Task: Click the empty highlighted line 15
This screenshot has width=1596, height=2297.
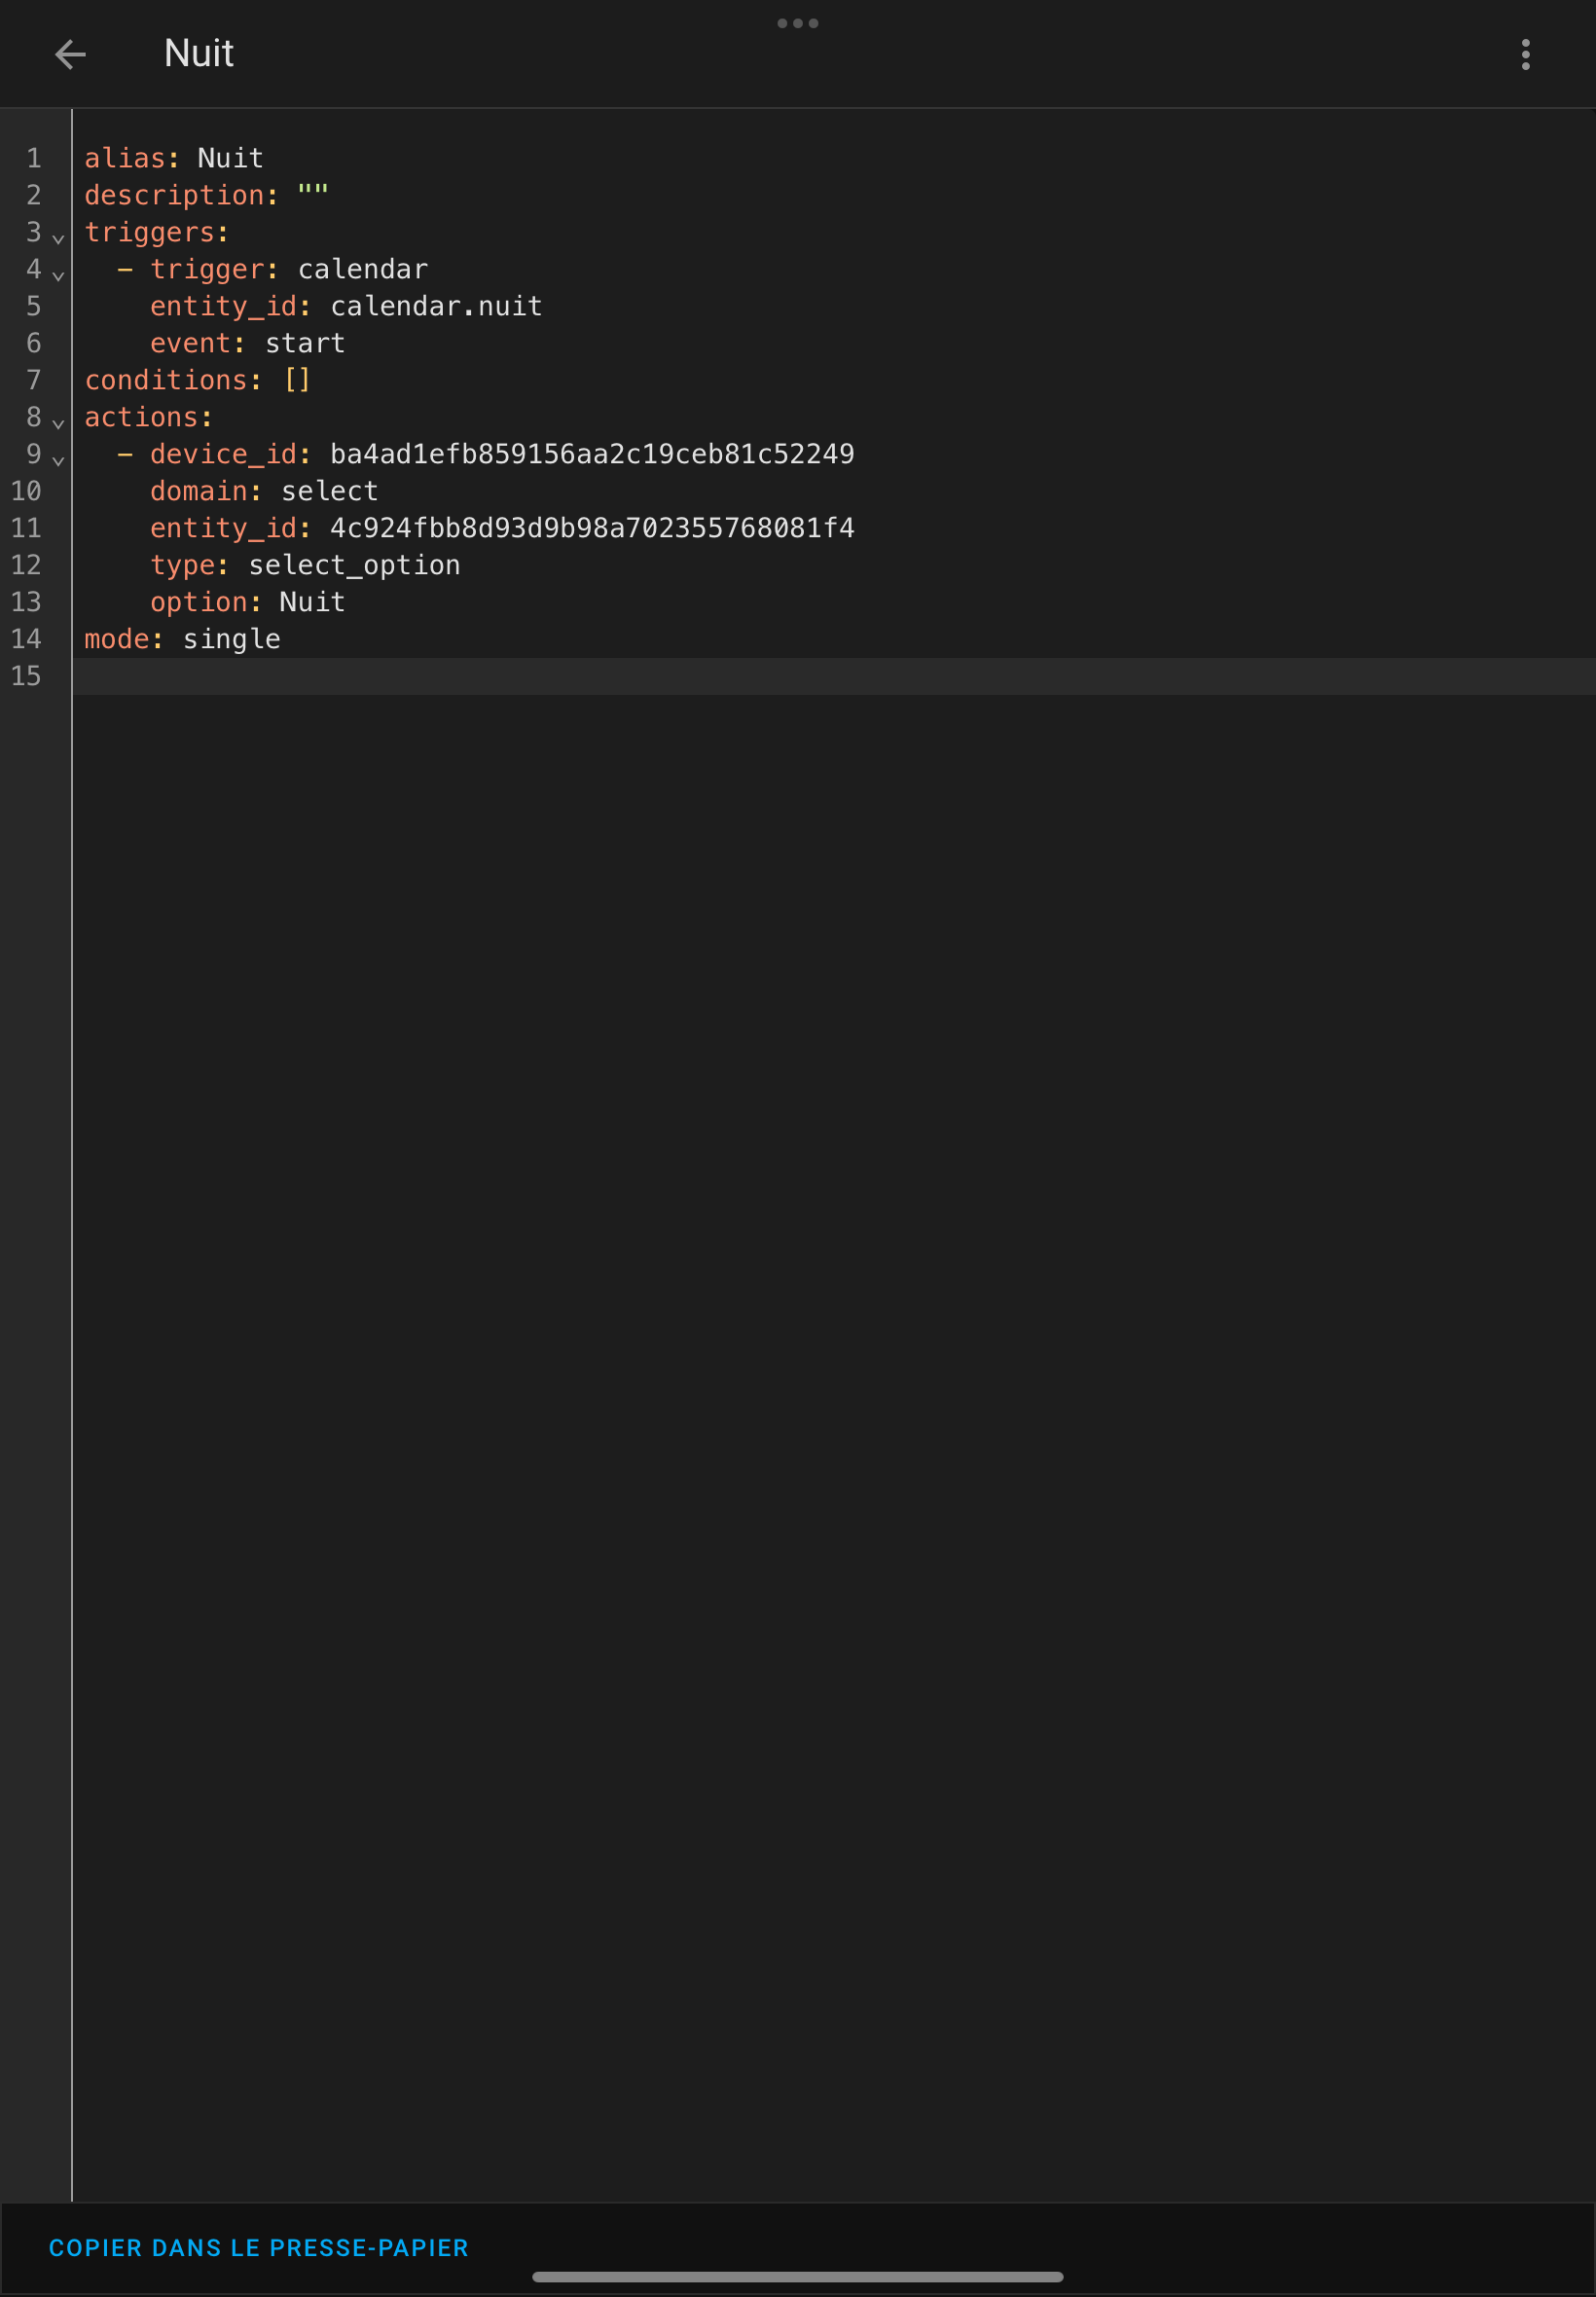Action: pyautogui.click(x=800, y=676)
